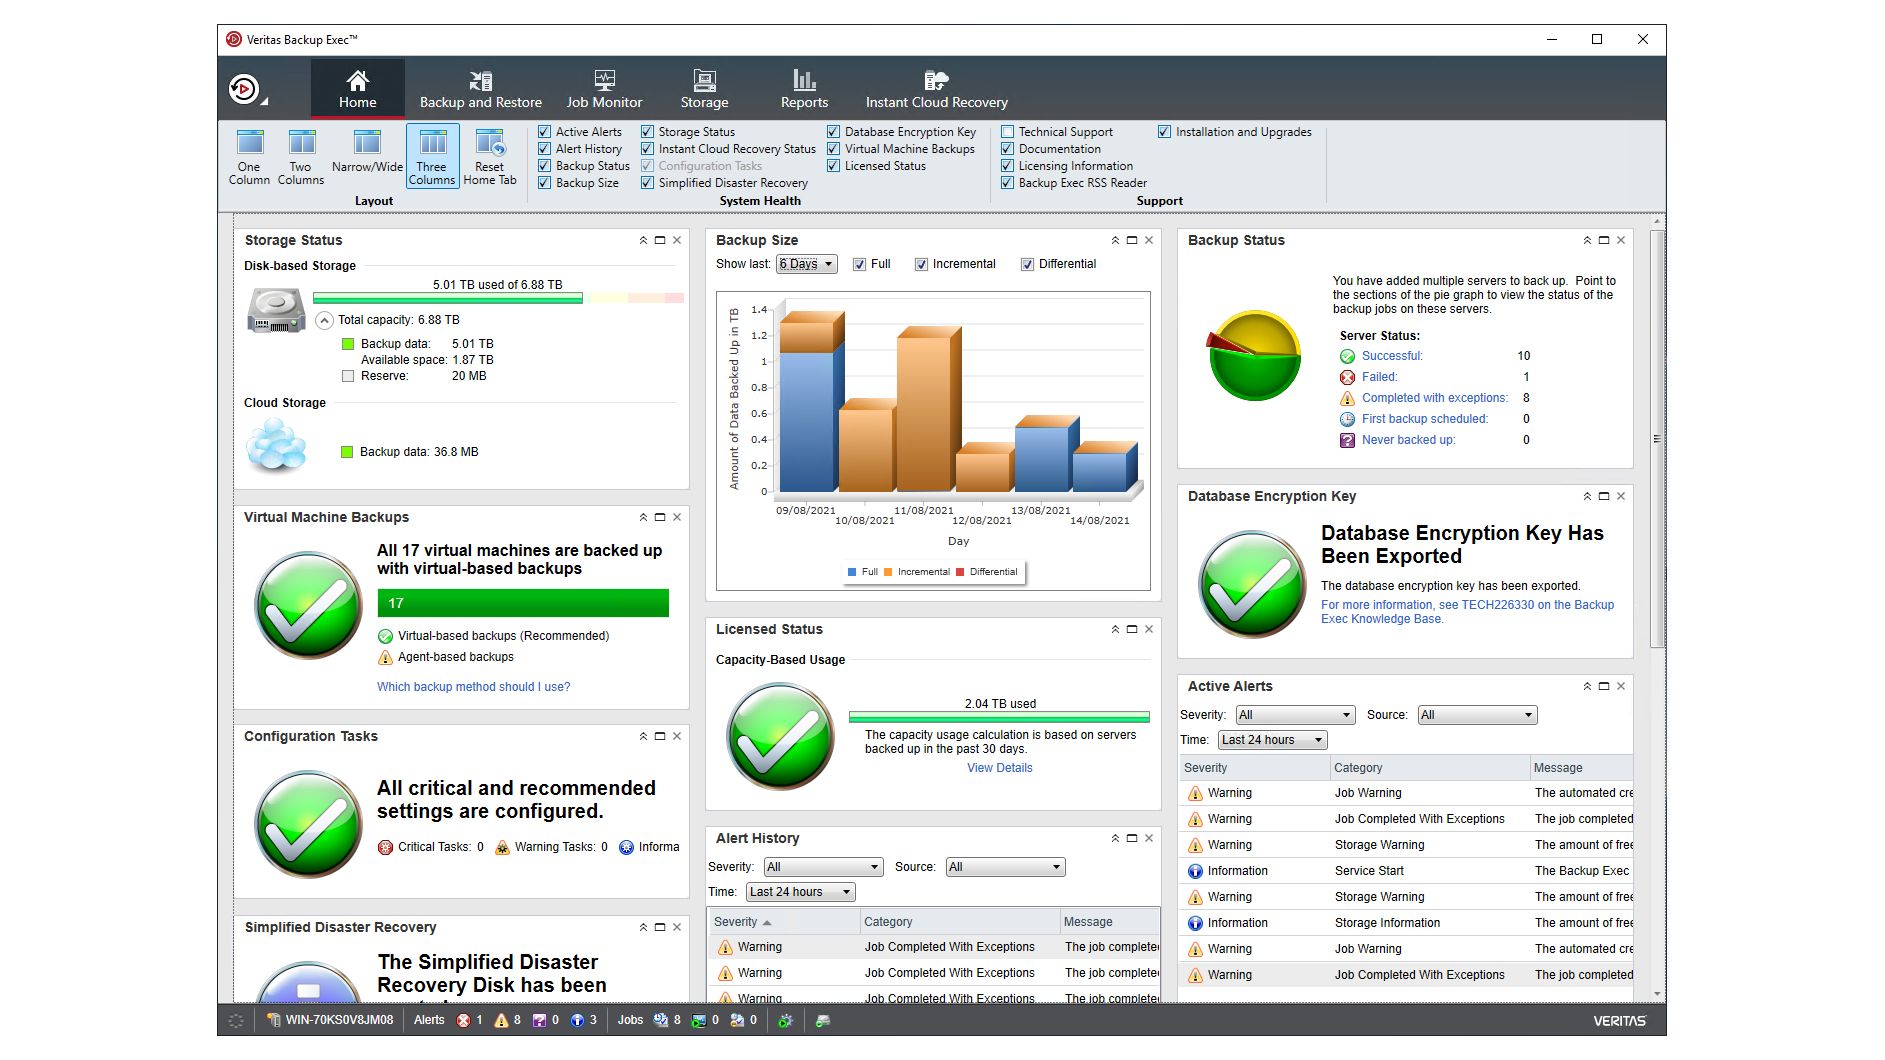Open the Backup and Restore tab
This screenshot has width=1885, height=1060.
(x=481, y=88)
